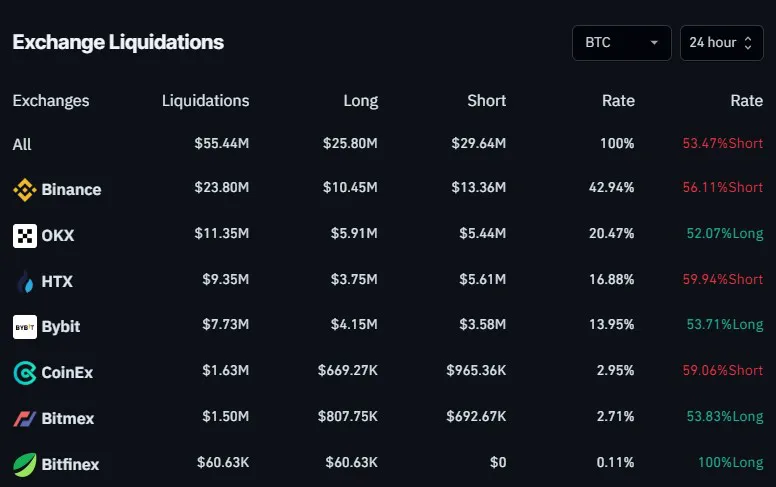Click the CoinEx logo icon

(24, 373)
